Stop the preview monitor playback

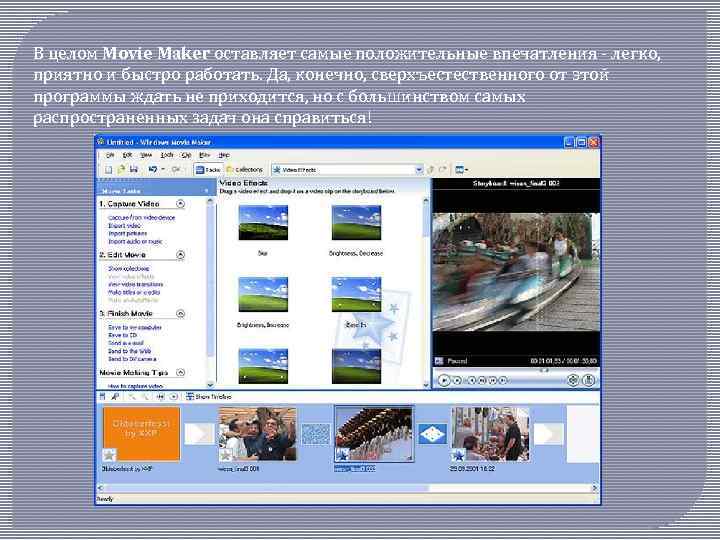457,380
